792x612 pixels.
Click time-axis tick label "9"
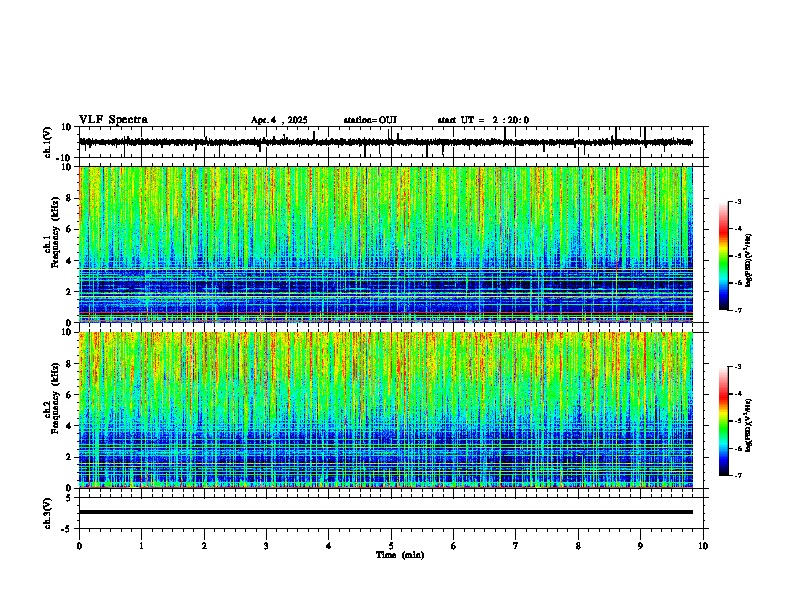point(640,546)
